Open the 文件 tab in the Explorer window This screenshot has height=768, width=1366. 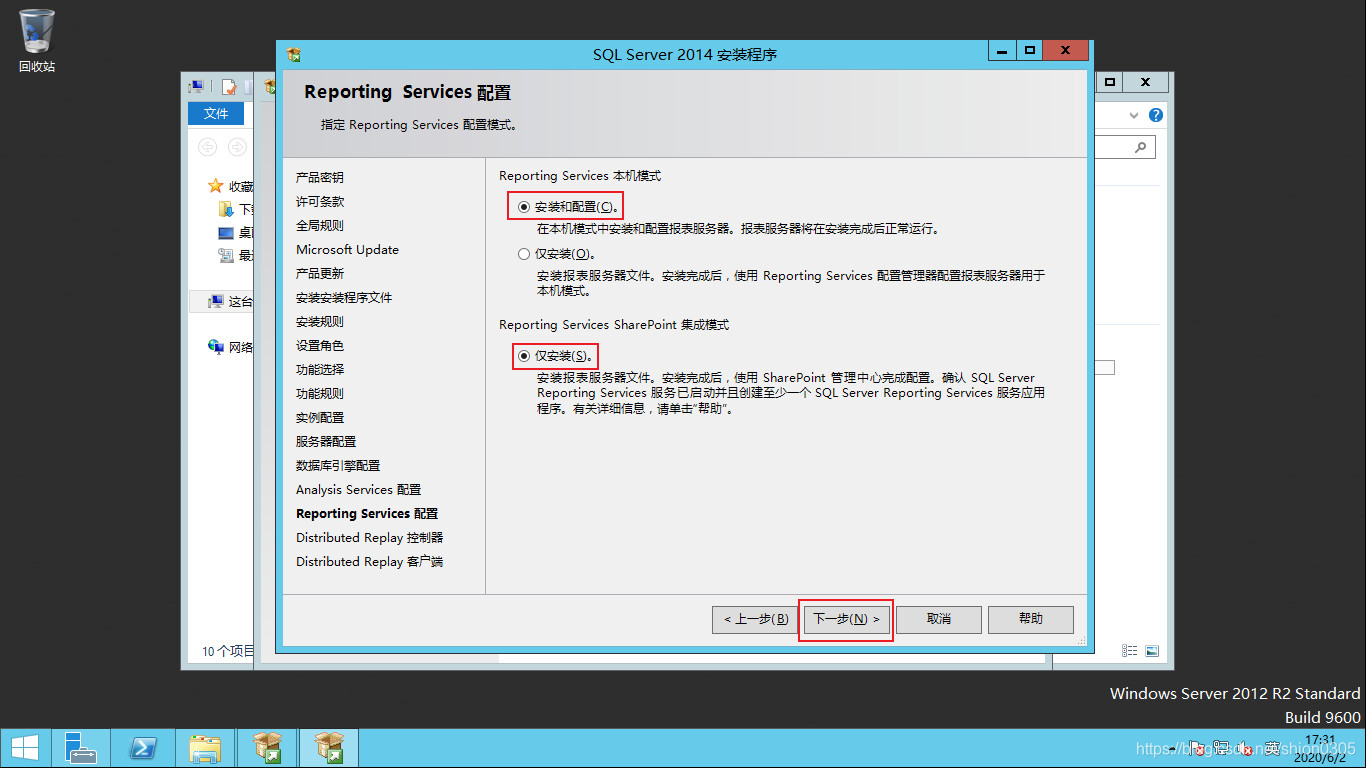coord(216,114)
